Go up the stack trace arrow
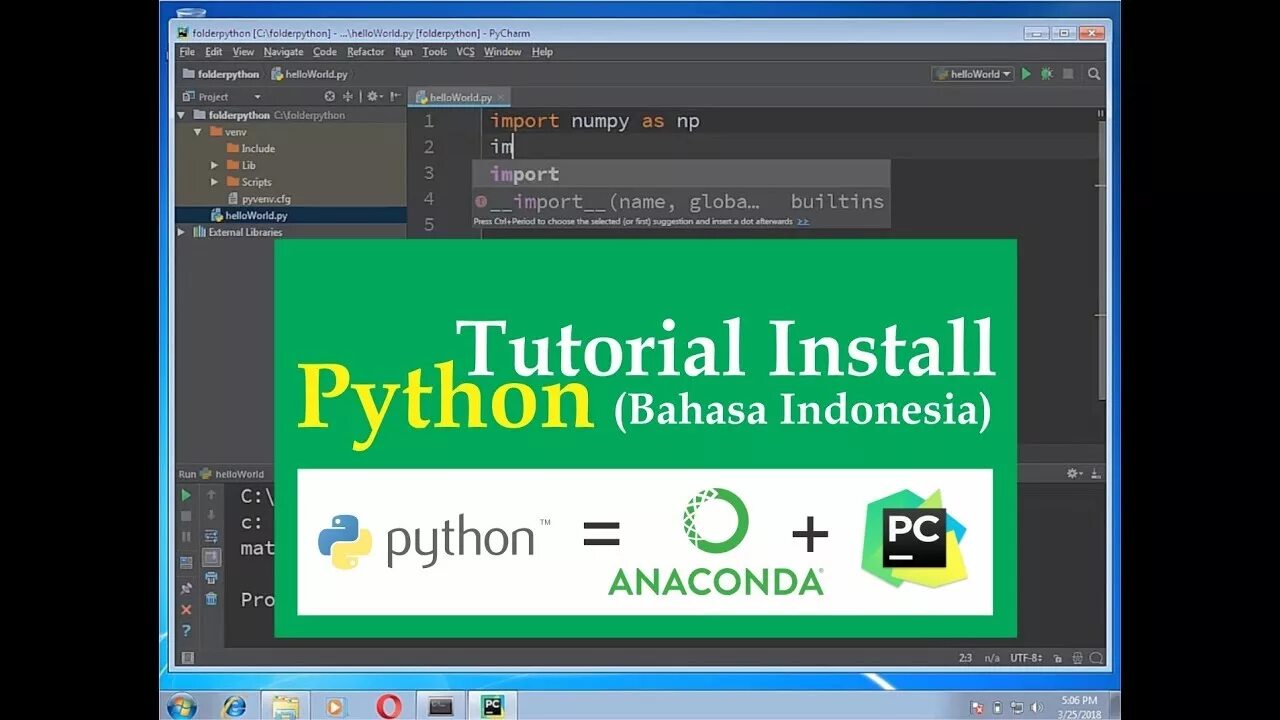1280x720 pixels. point(211,495)
